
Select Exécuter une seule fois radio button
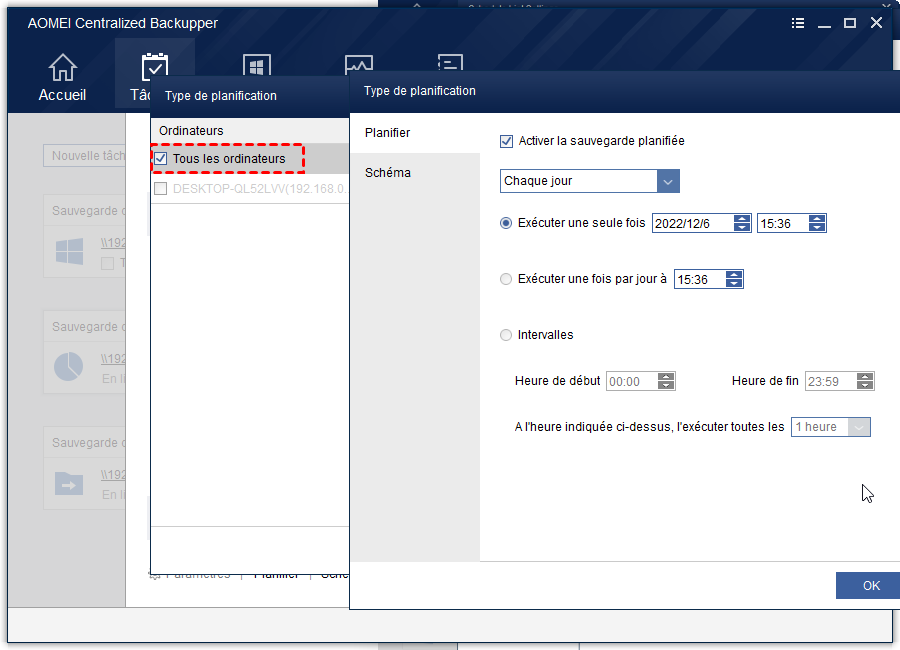pos(506,223)
